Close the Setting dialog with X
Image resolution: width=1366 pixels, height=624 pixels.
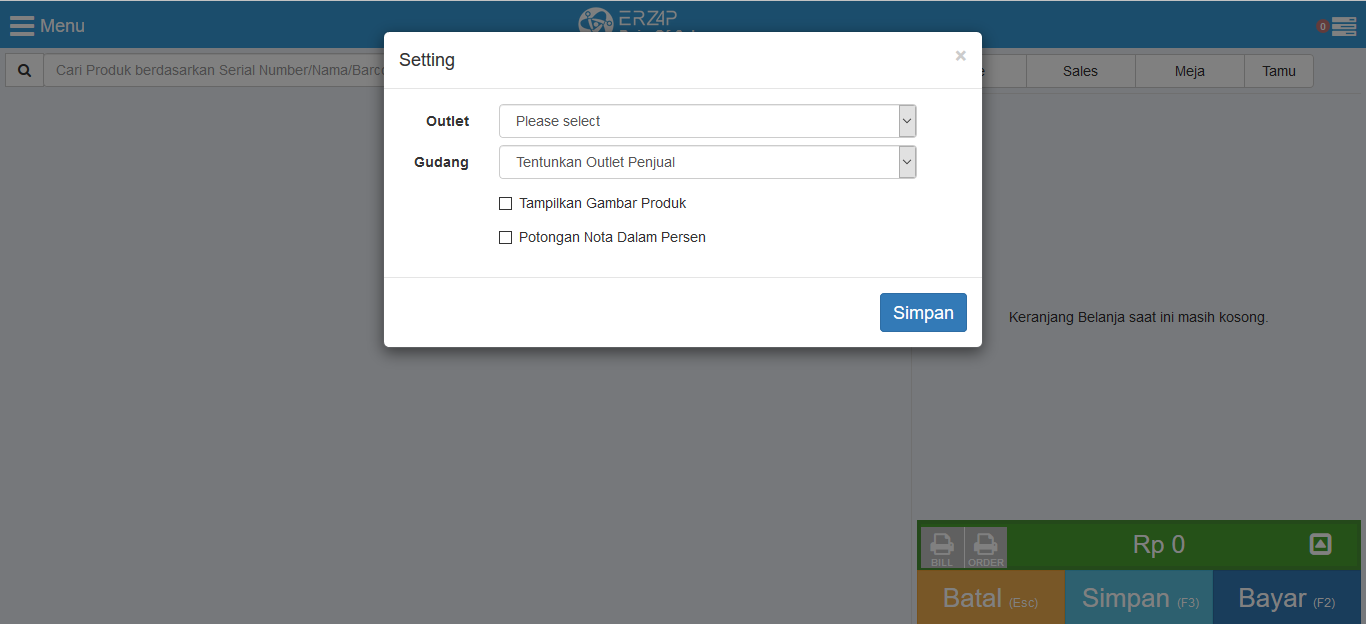pos(960,56)
